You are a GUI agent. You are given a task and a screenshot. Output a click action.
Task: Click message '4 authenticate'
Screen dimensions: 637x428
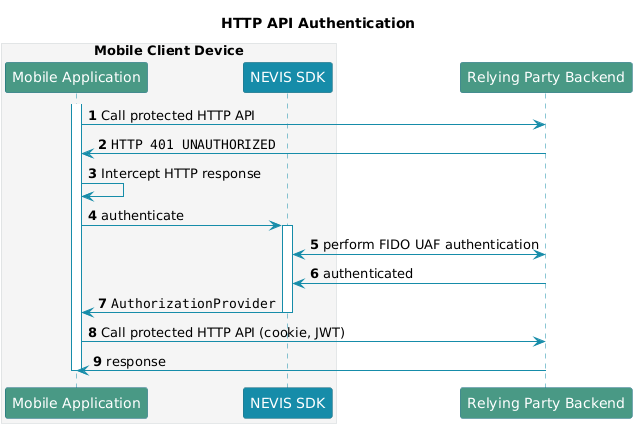136,216
